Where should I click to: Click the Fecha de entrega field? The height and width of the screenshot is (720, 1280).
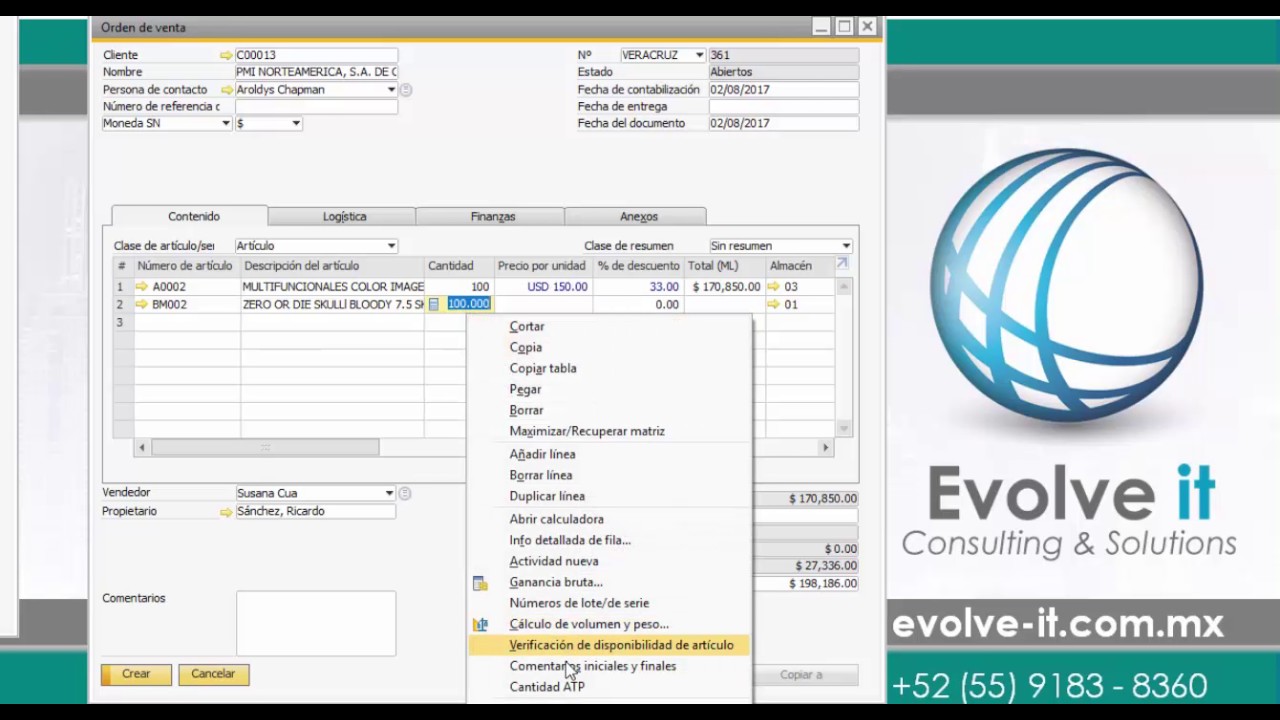(x=783, y=106)
